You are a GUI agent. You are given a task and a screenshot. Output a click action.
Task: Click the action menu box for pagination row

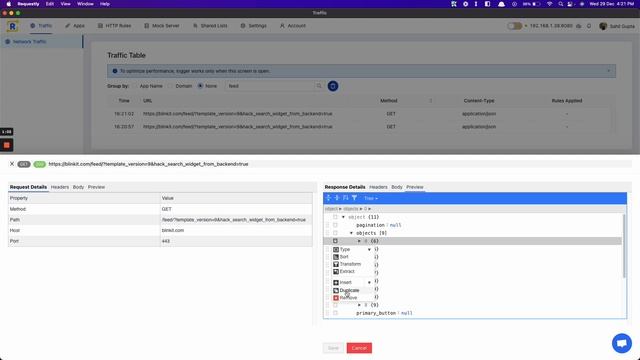point(335,225)
